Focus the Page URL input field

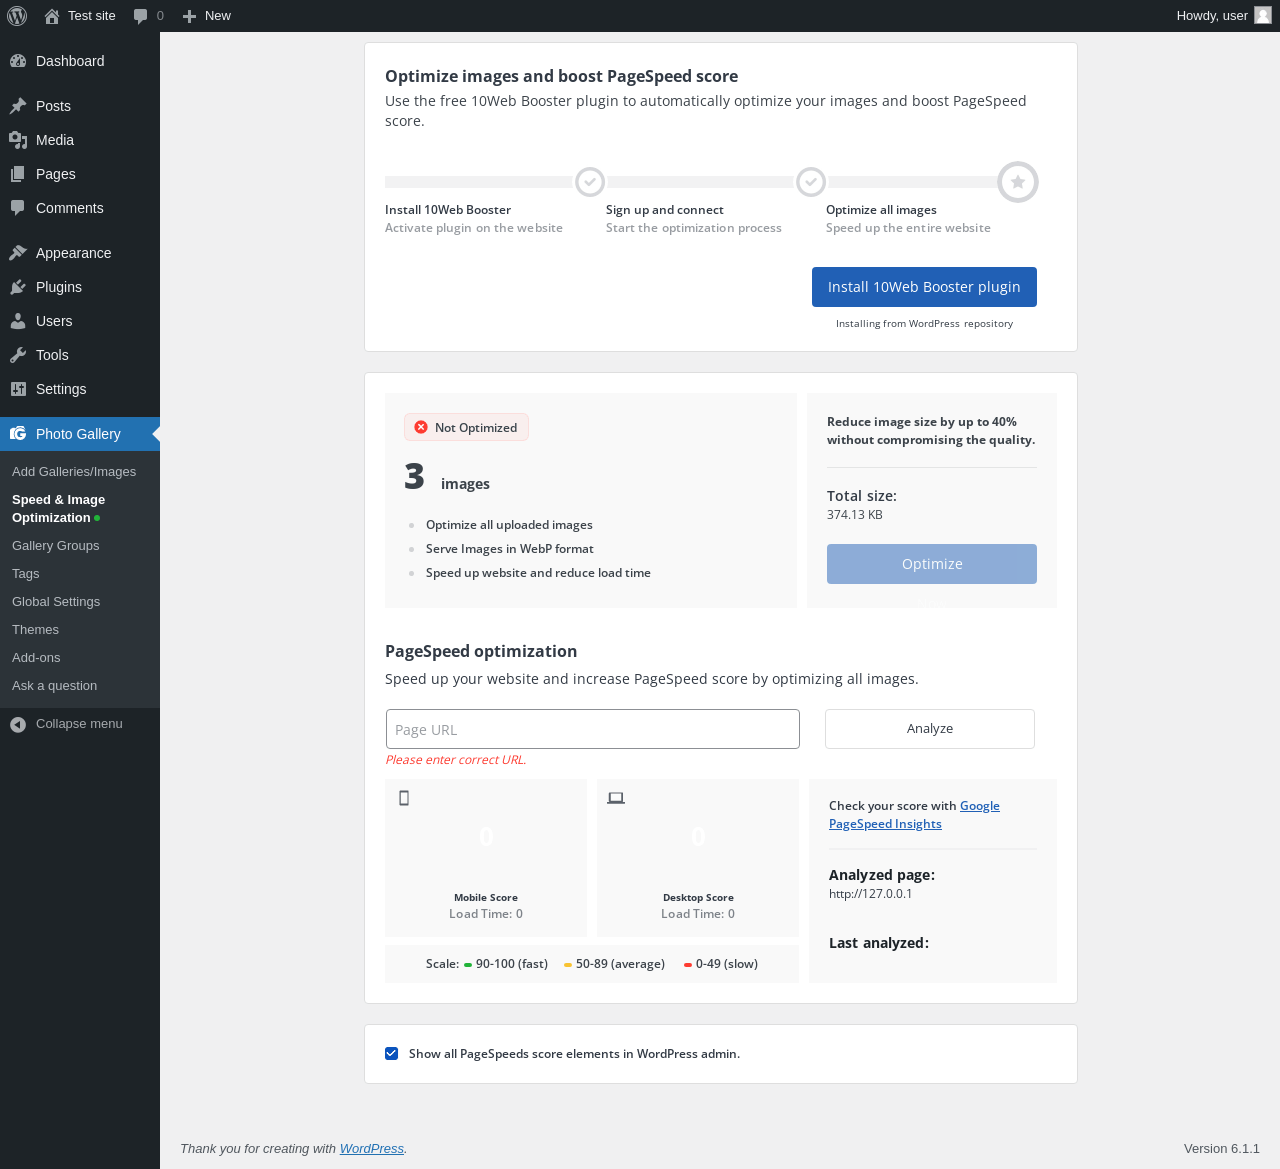click(593, 729)
